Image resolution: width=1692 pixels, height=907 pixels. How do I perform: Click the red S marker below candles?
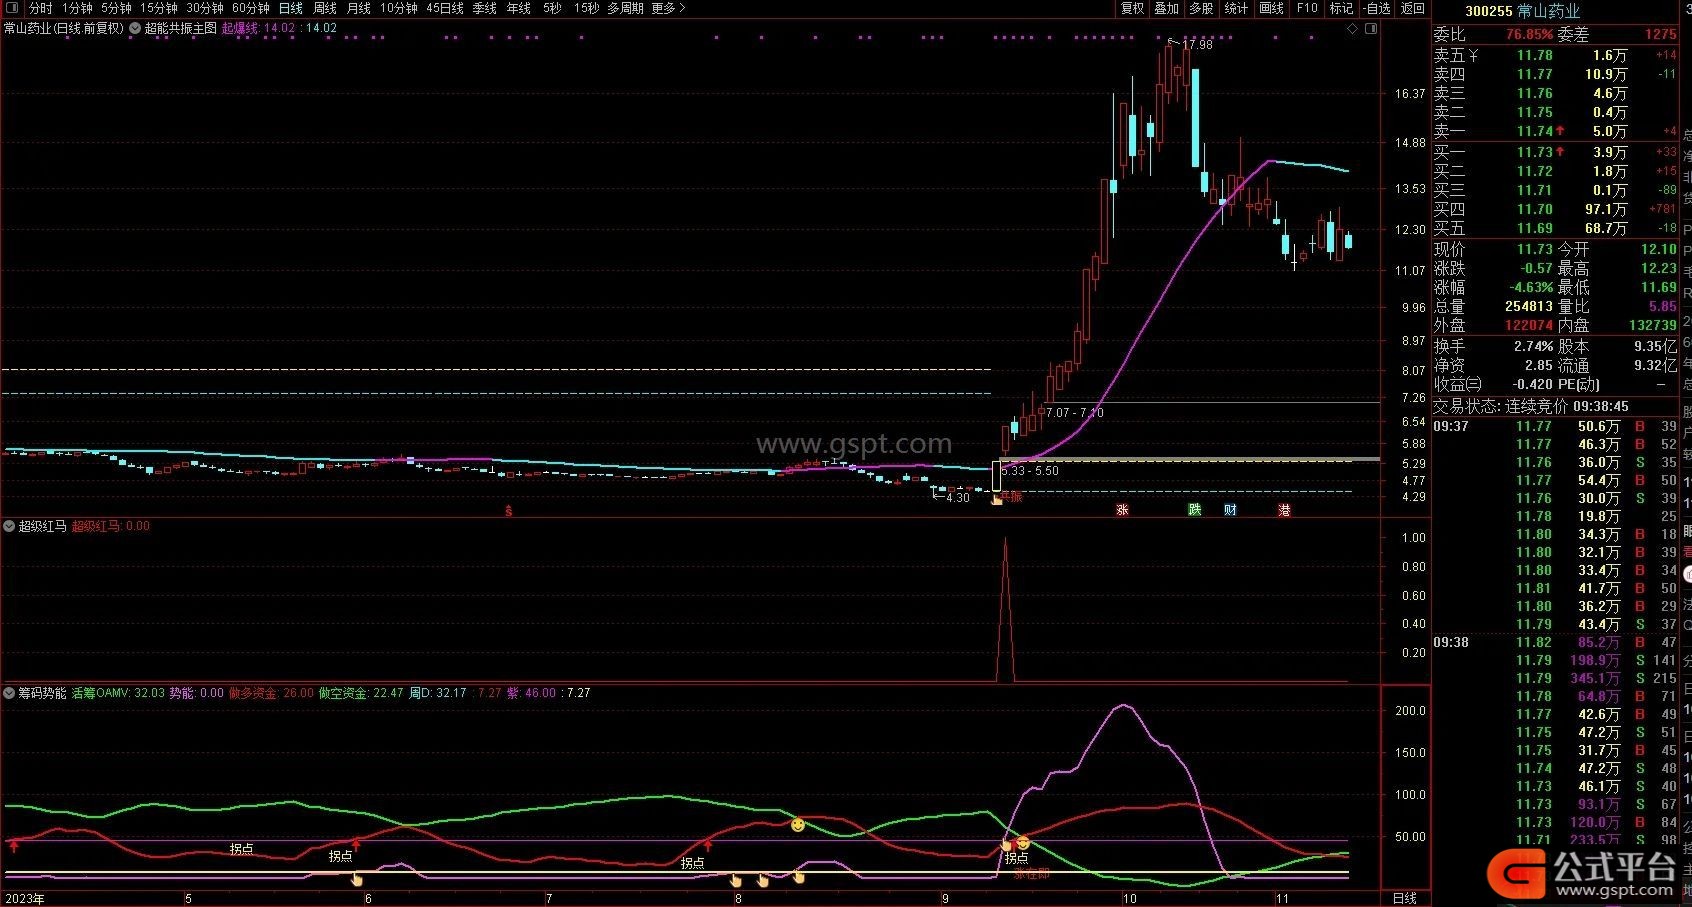point(509,511)
